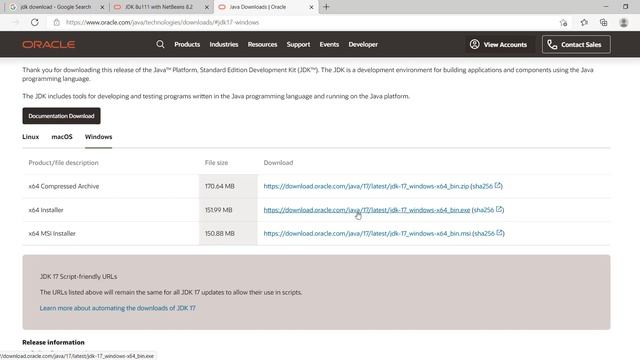The width and height of the screenshot is (640, 360).
Task: Restore down the browser window
Action: point(625,7)
